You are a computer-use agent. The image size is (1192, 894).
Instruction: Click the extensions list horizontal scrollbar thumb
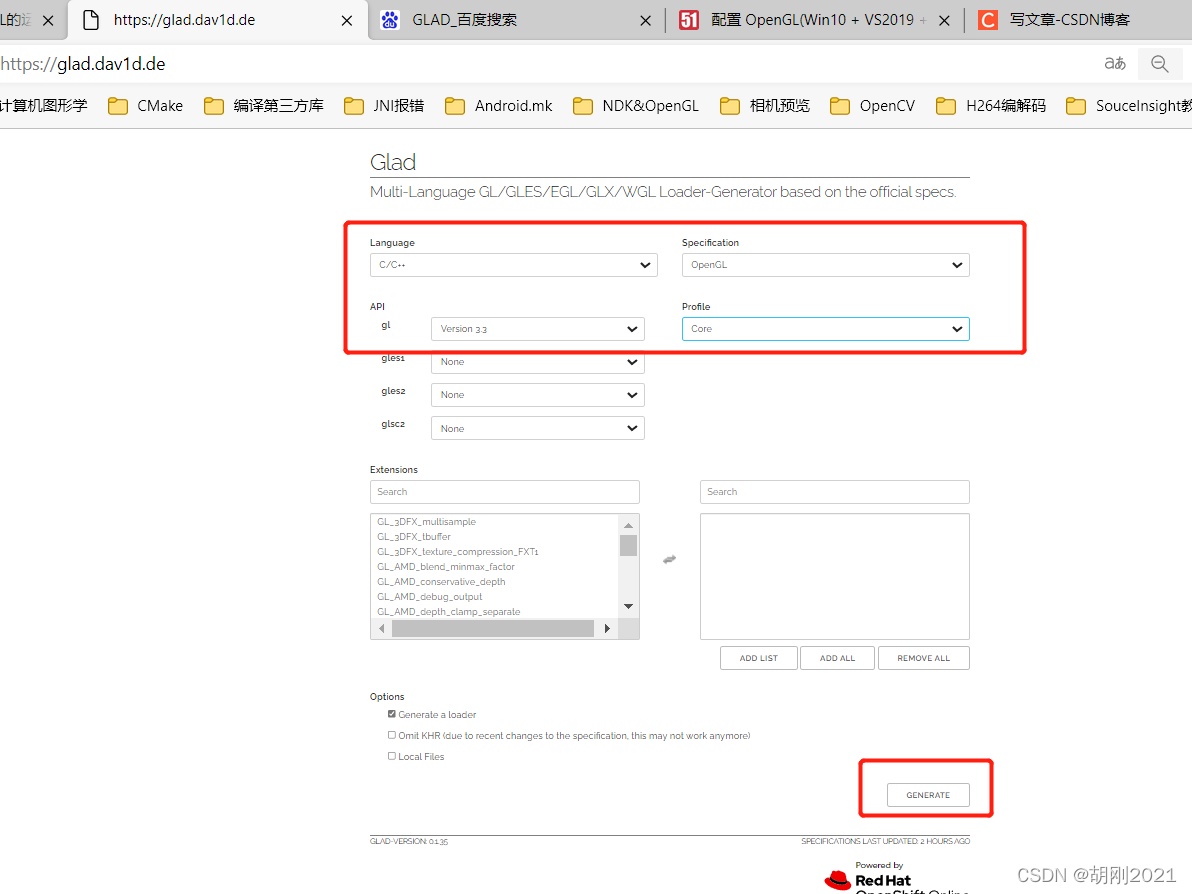click(493, 629)
